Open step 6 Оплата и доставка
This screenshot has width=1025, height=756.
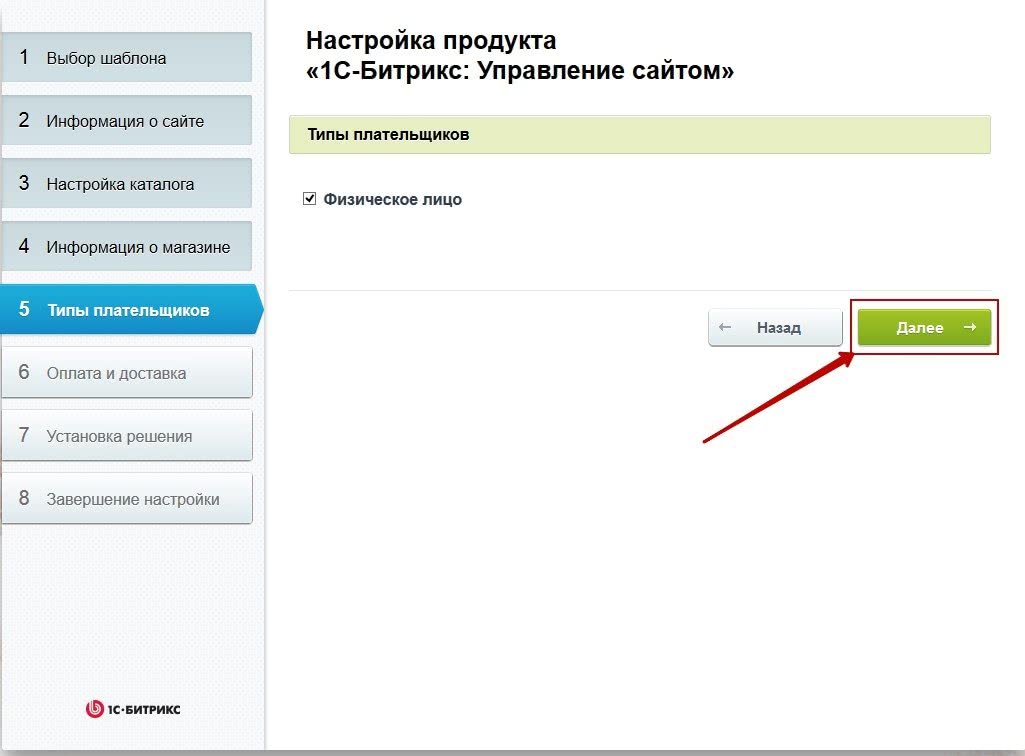click(126, 372)
